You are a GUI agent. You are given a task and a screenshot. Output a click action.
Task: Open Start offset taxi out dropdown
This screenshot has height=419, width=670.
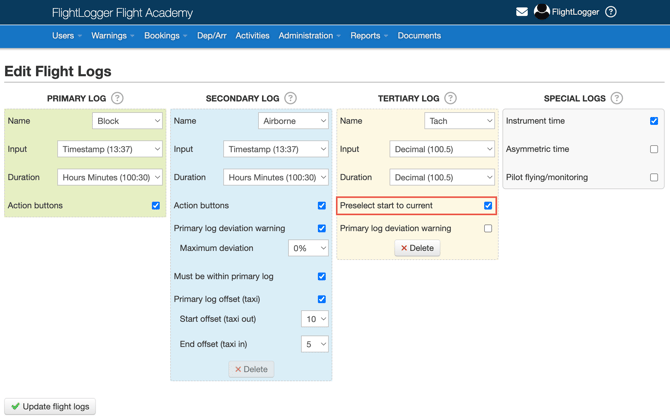[314, 319]
